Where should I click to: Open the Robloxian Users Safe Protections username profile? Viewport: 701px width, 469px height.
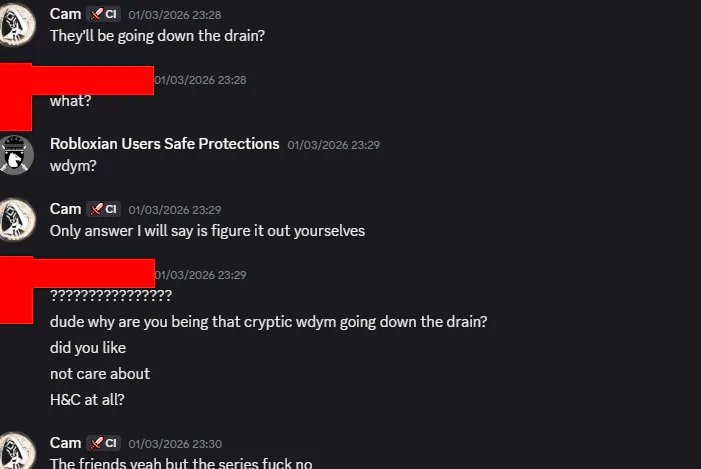pos(164,144)
